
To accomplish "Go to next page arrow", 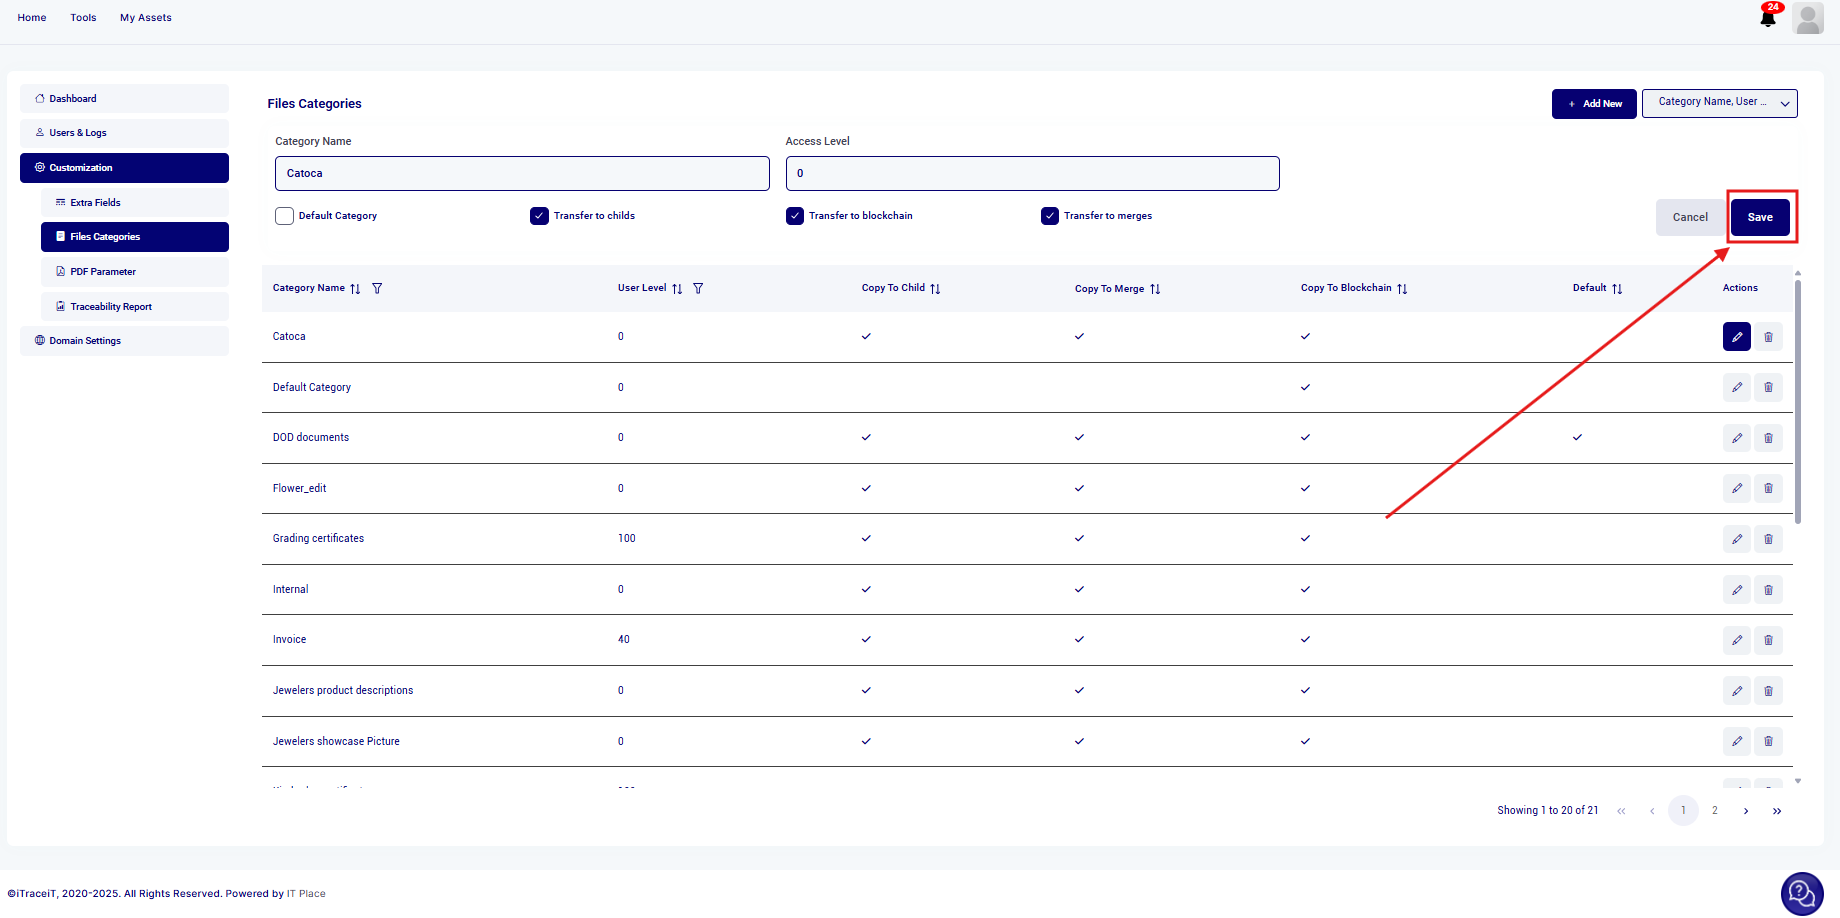I will point(1746,811).
